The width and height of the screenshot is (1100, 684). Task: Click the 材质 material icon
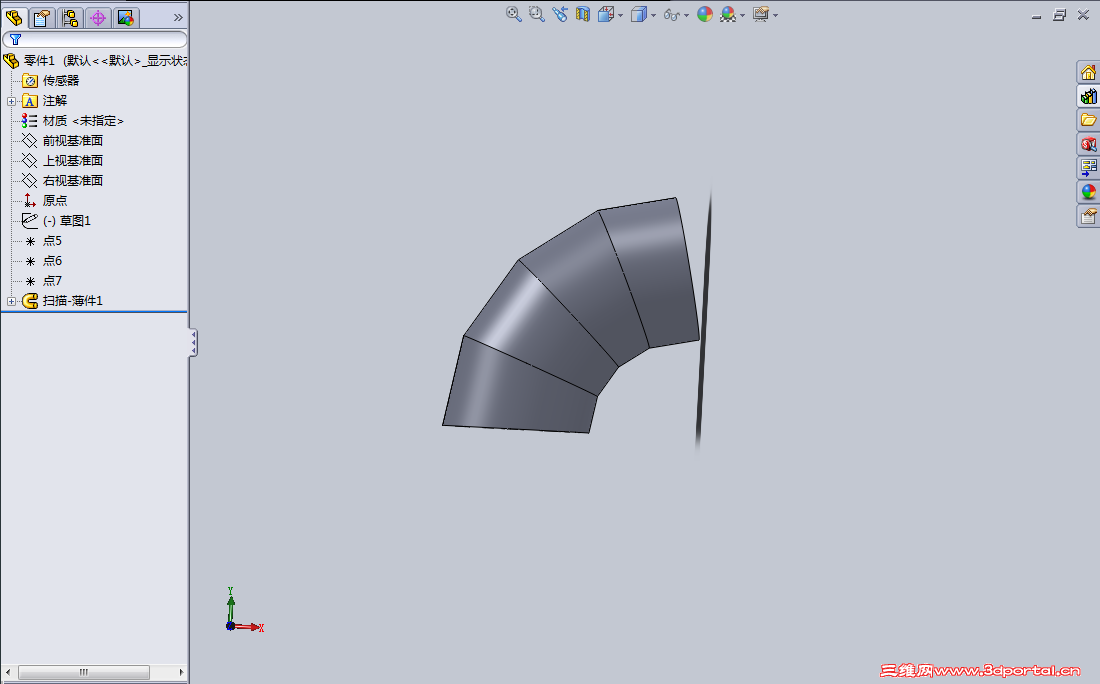29,121
